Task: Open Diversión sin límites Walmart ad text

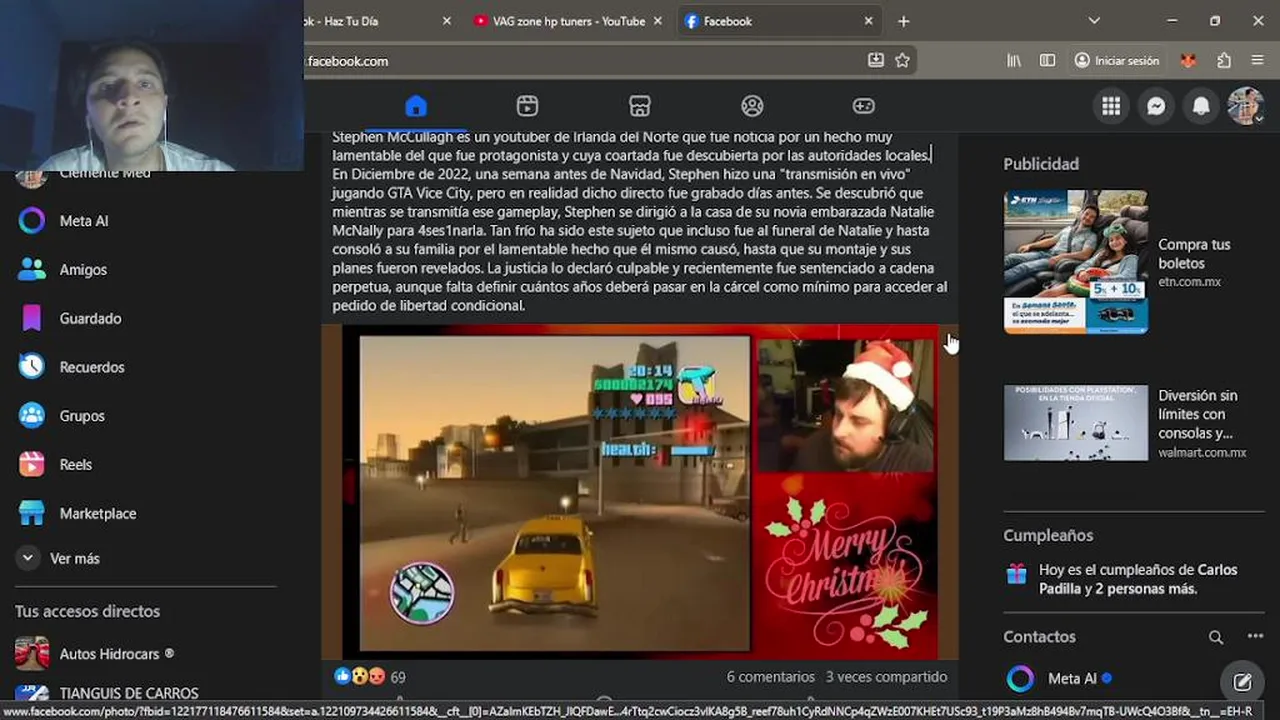Action: click(1198, 414)
